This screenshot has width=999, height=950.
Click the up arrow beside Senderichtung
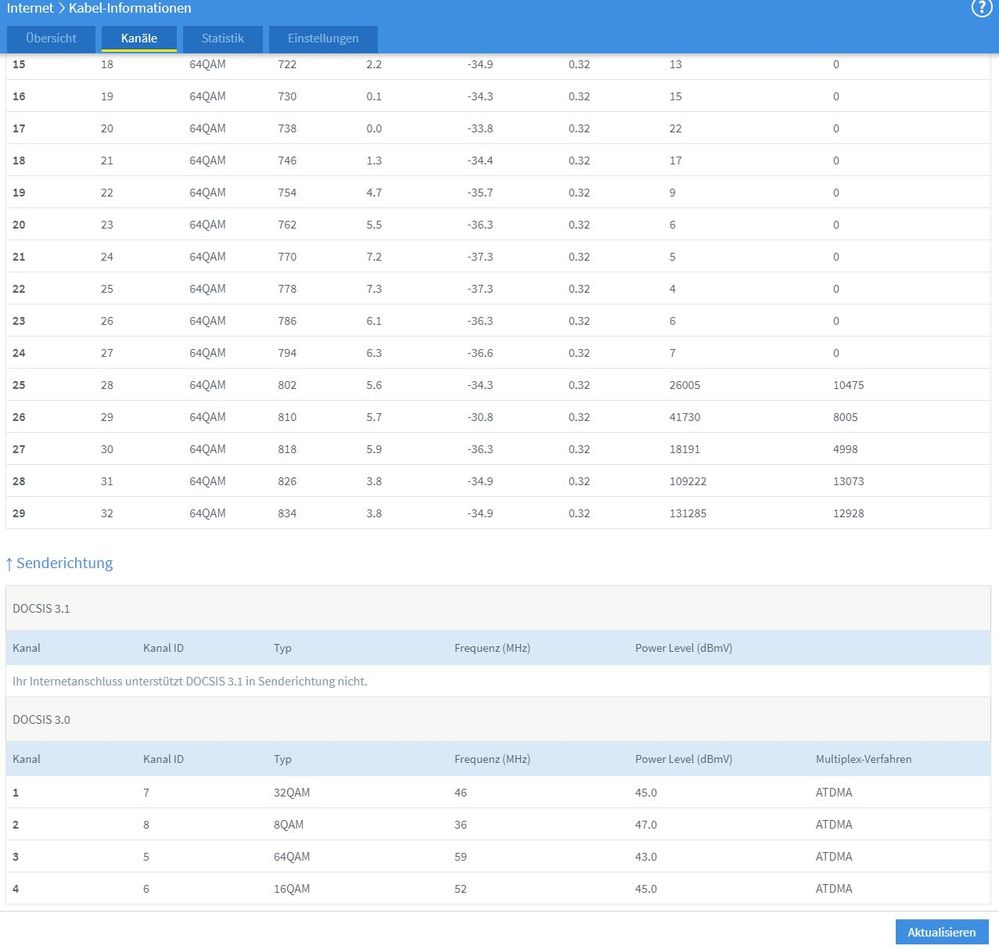tap(9, 563)
